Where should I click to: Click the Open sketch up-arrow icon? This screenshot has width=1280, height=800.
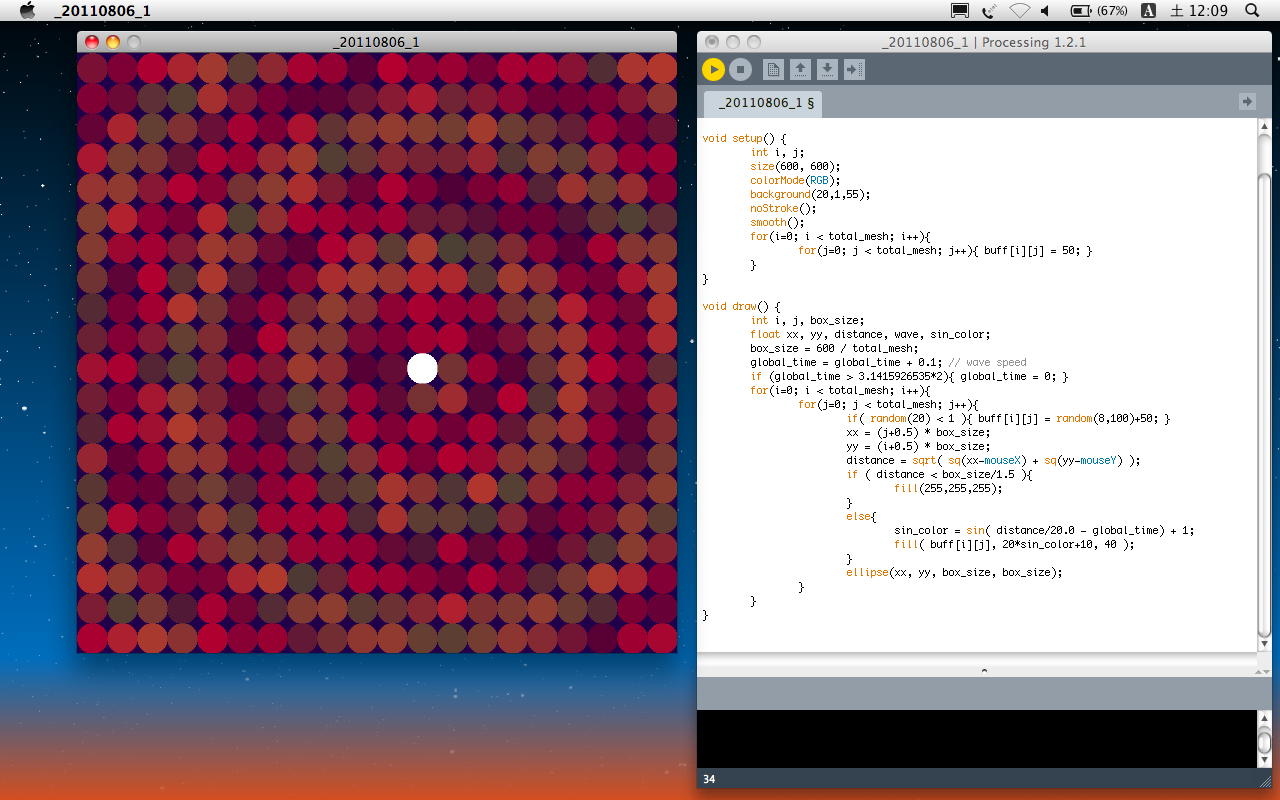(x=800, y=69)
